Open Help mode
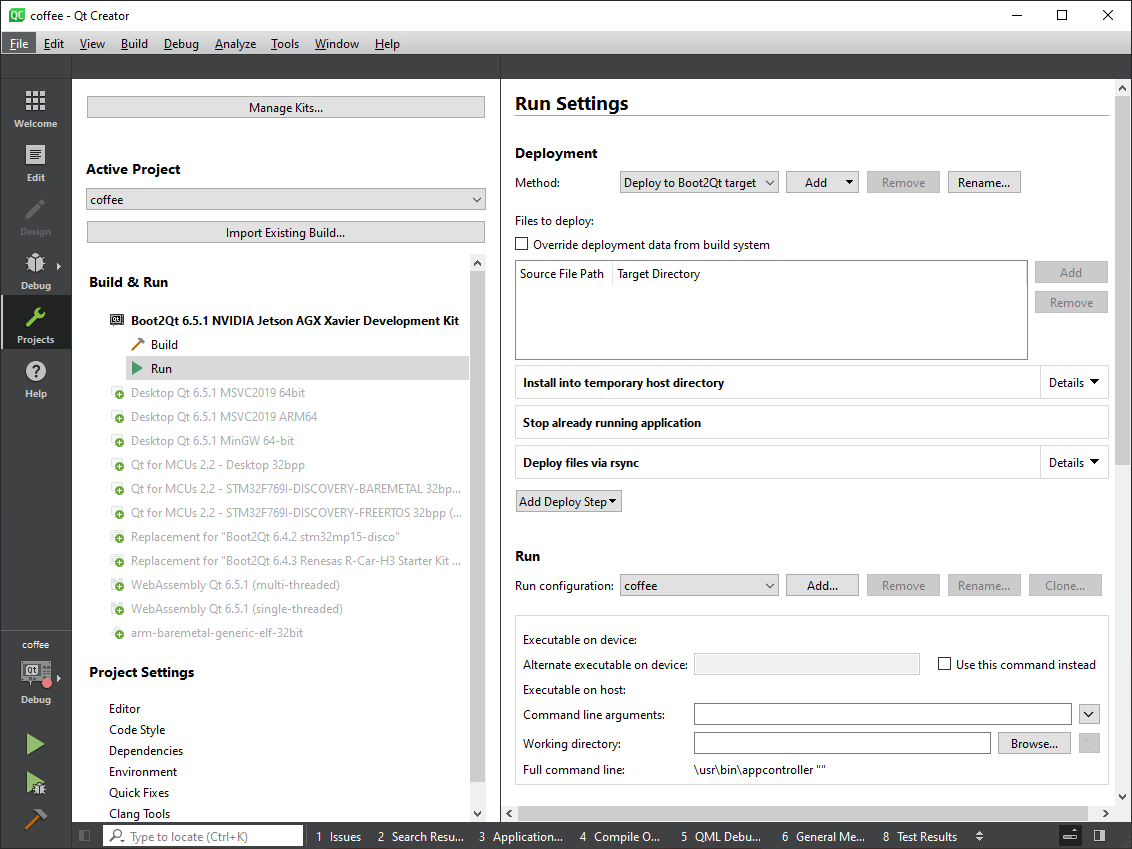 pyautogui.click(x=35, y=379)
